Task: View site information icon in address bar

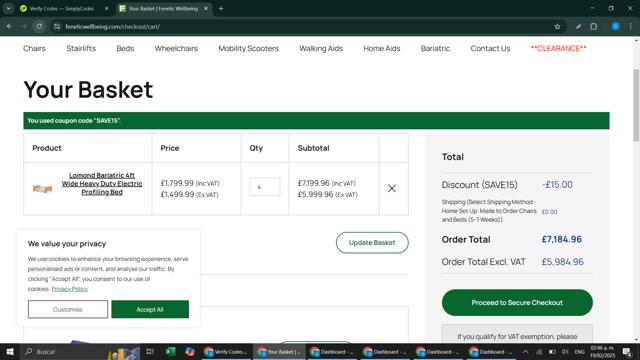Action: click(57, 27)
